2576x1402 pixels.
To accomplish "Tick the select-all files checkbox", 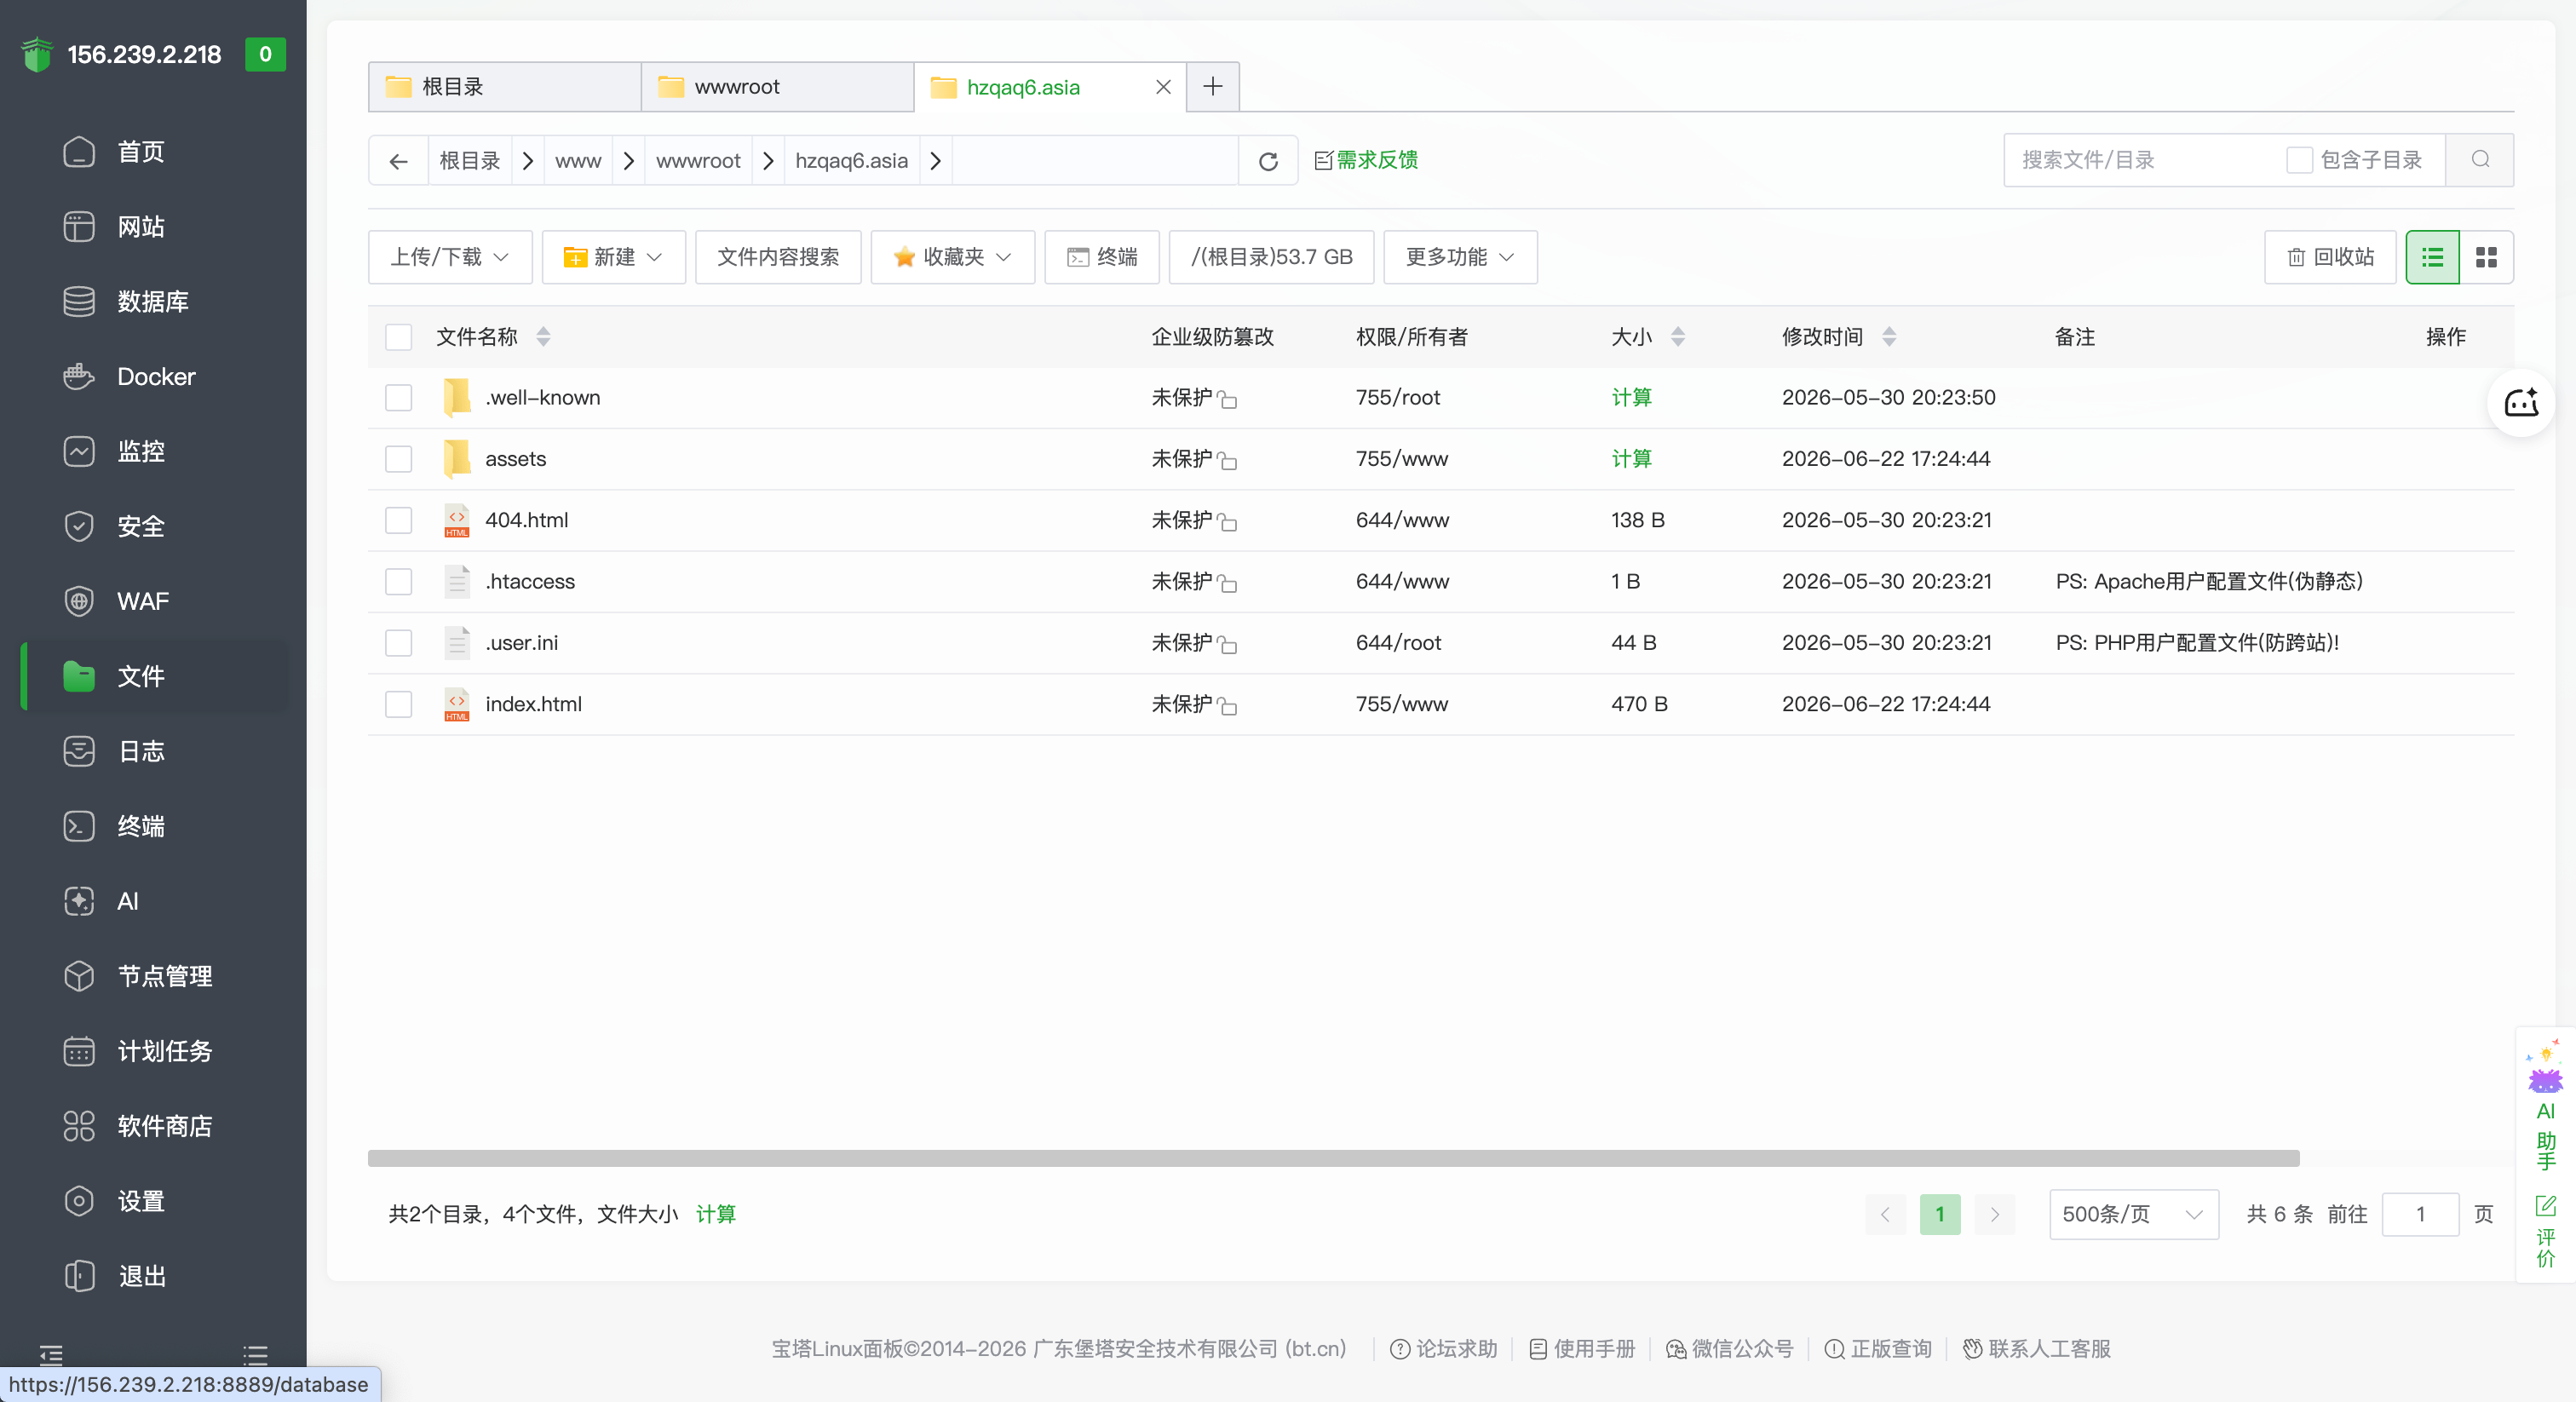I will point(398,337).
